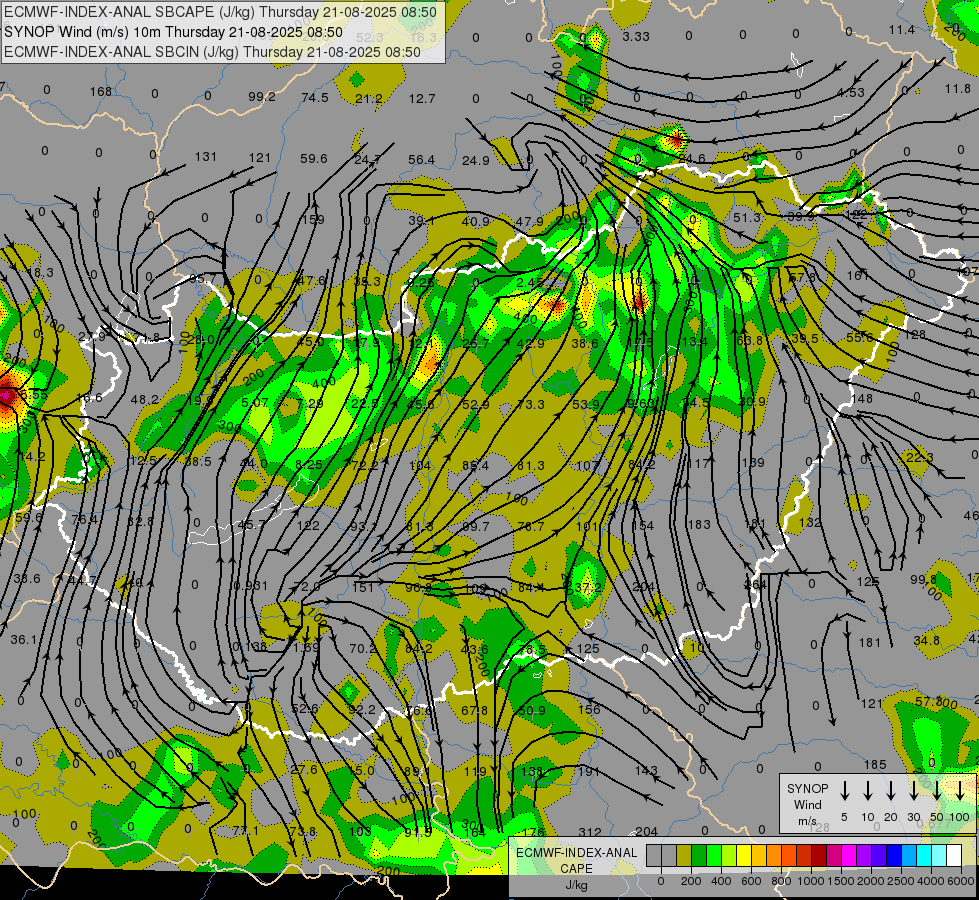Image resolution: width=979 pixels, height=900 pixels.
Task: Click the map value '73.3'
Action: (x=531, y=405)
